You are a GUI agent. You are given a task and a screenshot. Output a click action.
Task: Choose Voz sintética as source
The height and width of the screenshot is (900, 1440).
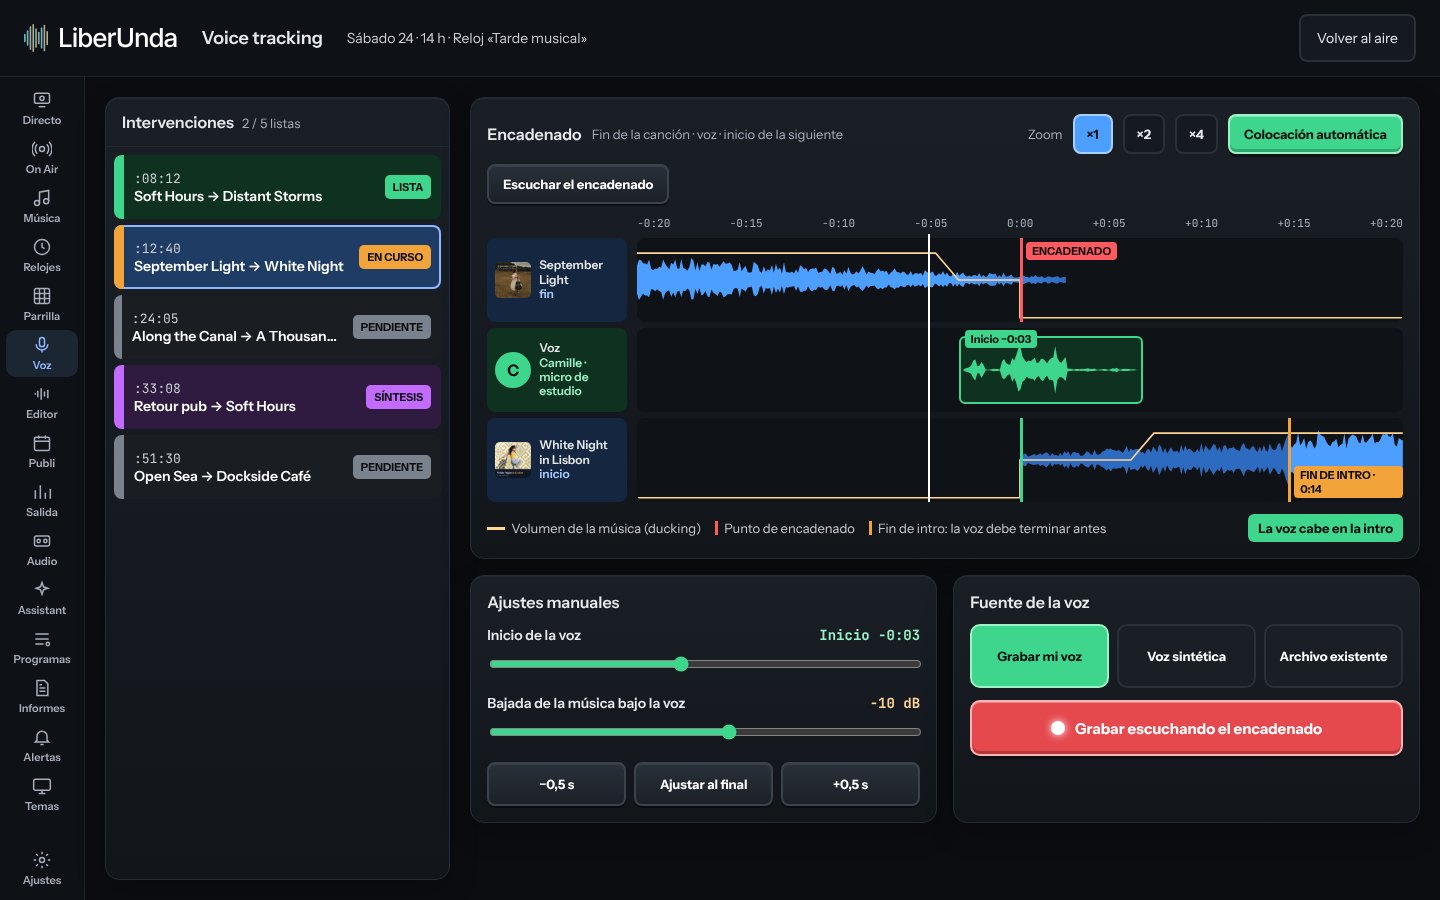1186,656
